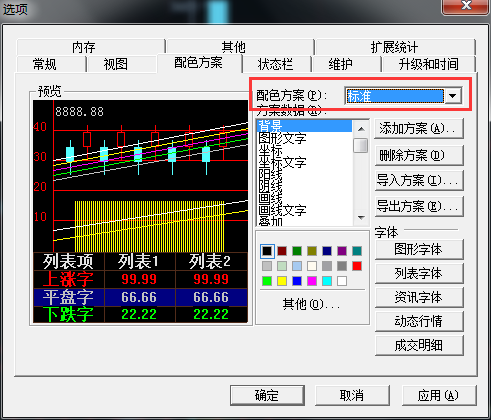Pick the light gray swatch in second row

pyautogui.click(x=267, y=266)
